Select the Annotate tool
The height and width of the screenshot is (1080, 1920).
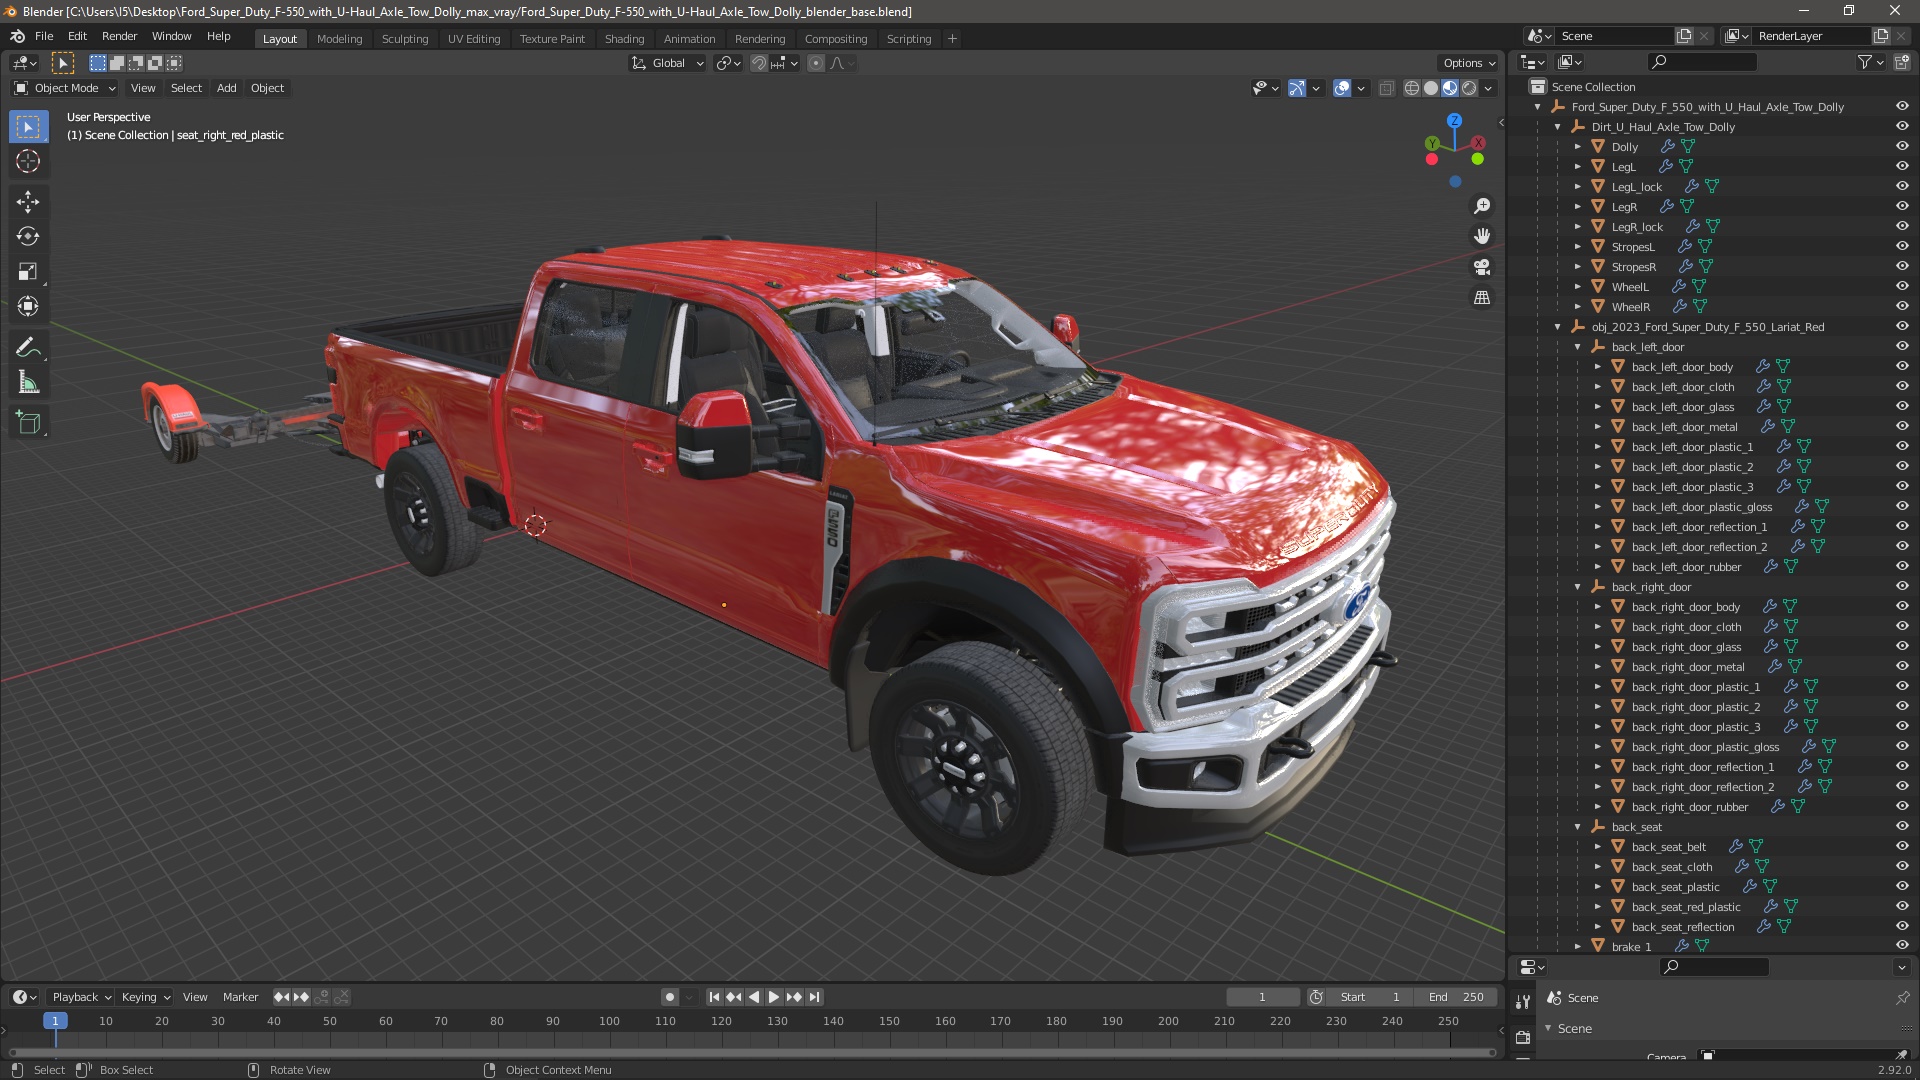(28, 348)
